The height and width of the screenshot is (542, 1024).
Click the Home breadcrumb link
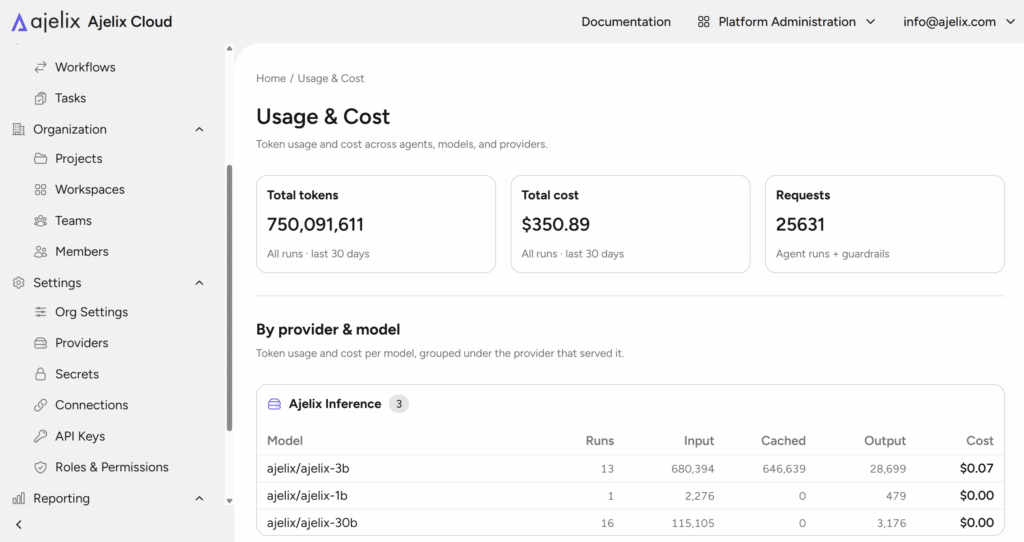(271, 78)
